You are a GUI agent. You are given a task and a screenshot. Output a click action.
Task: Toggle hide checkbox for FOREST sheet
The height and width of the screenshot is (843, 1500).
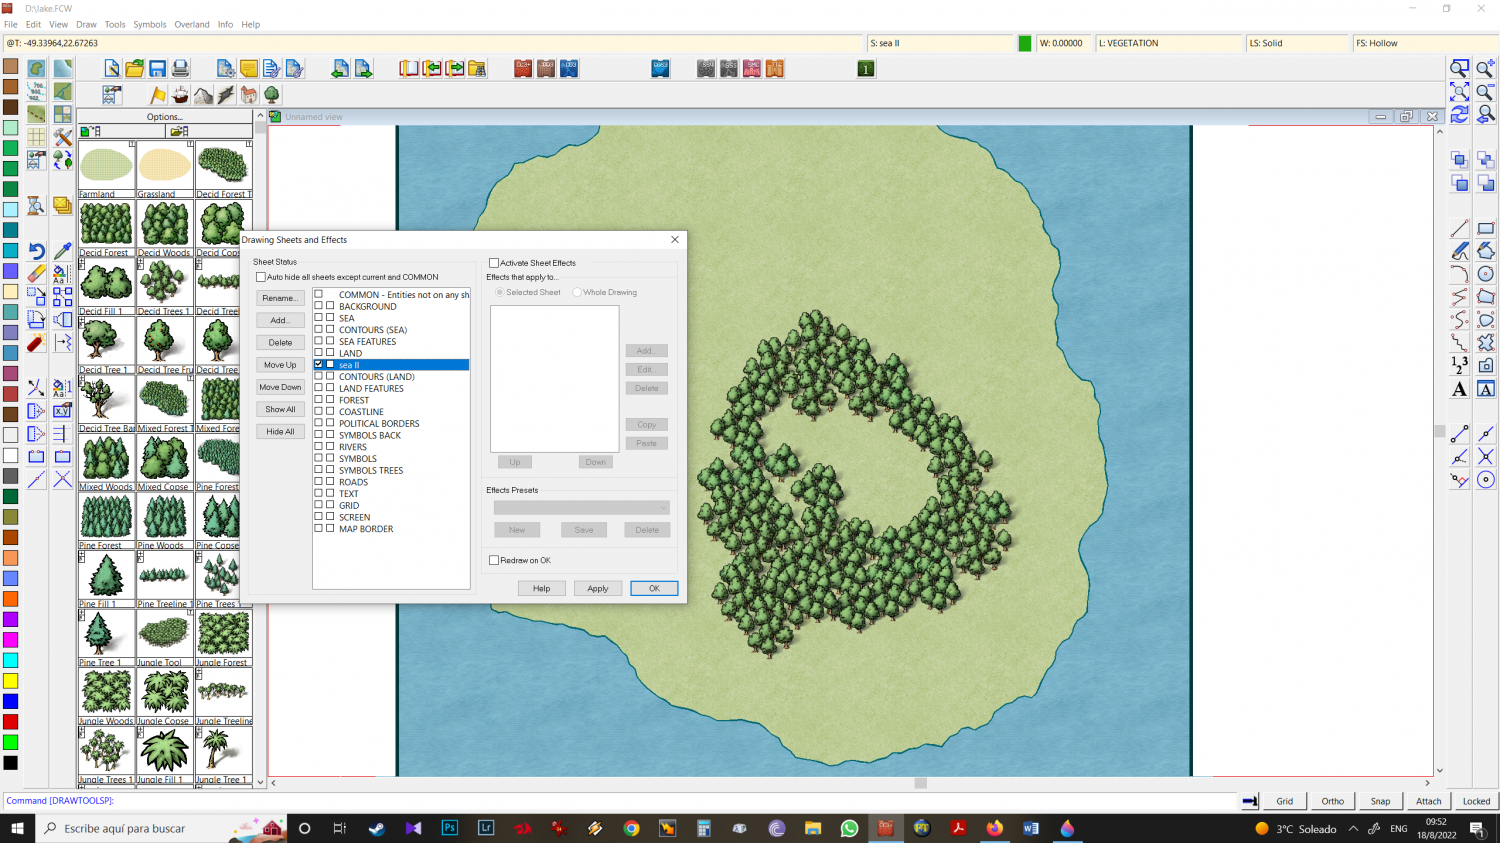pos(330,400)
